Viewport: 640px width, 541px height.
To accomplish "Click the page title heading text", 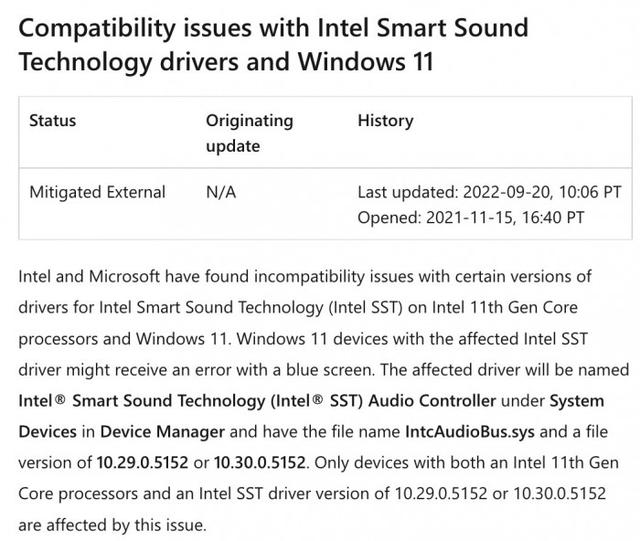I will click(x=273, y=45).
